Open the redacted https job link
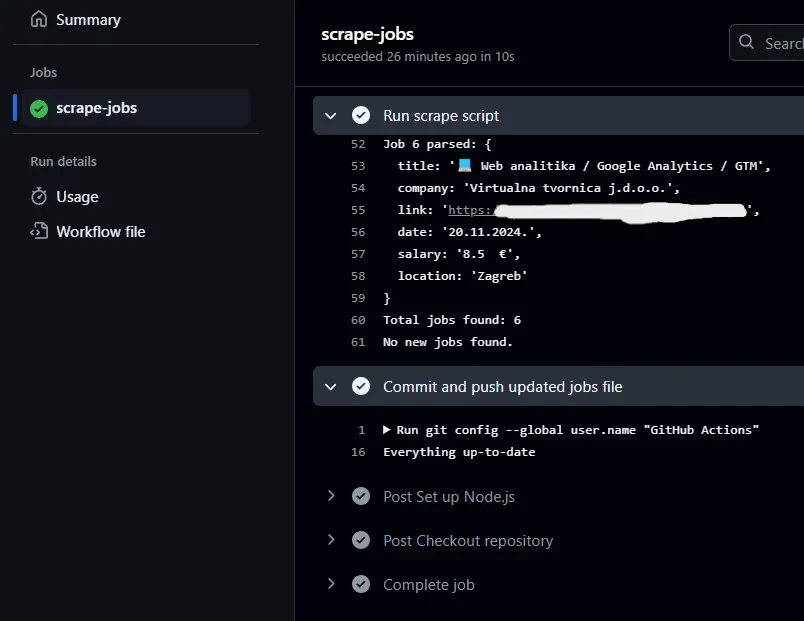 click(x=470, y=210)
